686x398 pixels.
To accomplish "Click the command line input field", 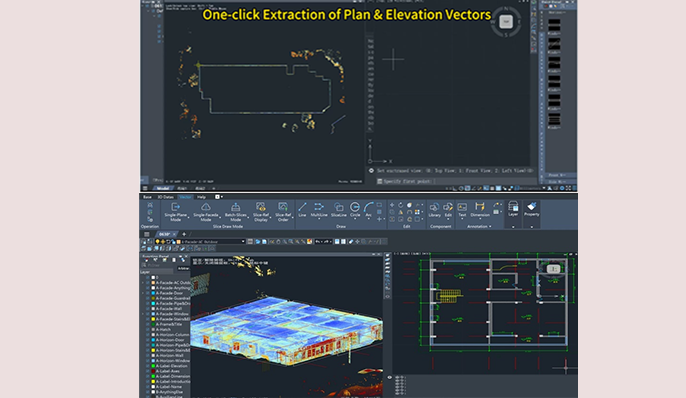I will (458, 181).
